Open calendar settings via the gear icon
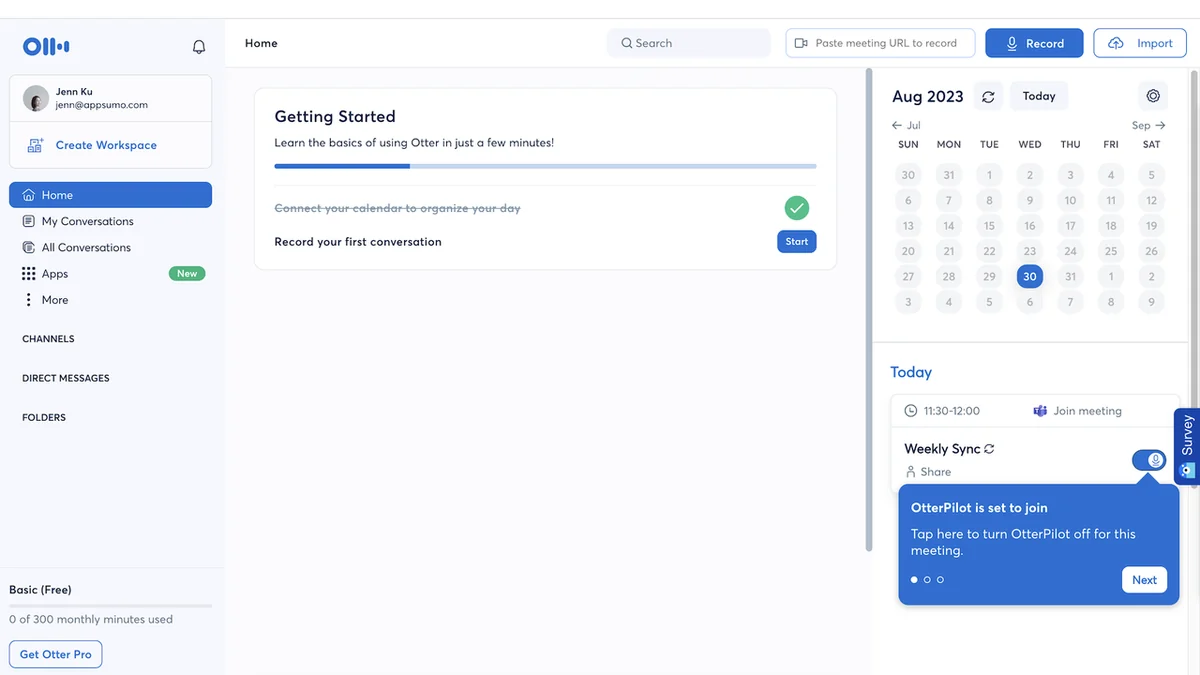The width and height of the screenshot is (1200, 675). coord(1152,95)
